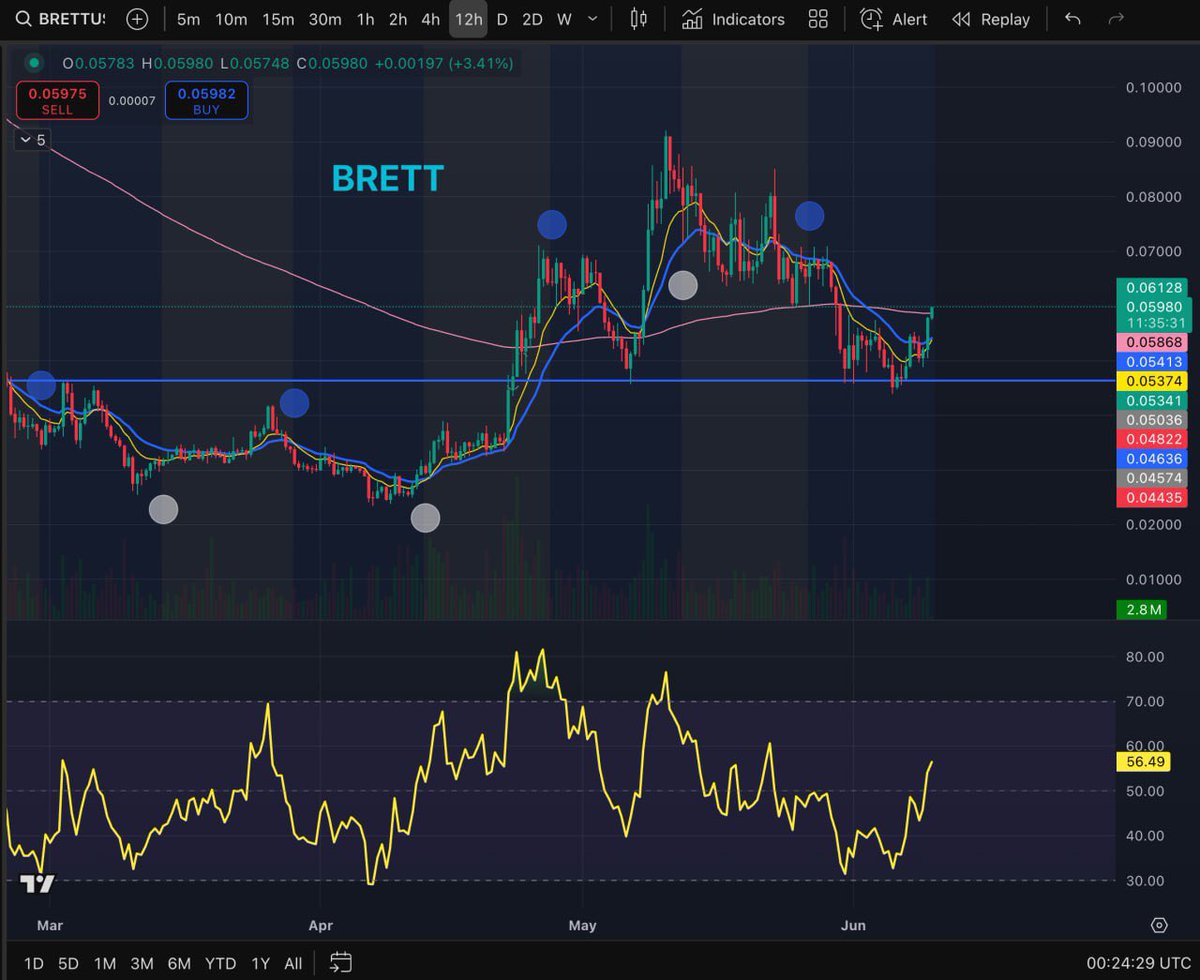Set the date range to 1D
Screen dimensions: 1200x980
[33, 963]
